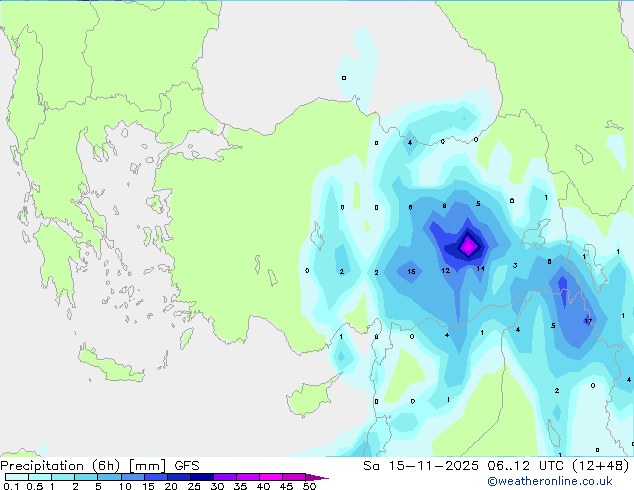634x490 pixels.
Task: Click the magenta precipitation maximum on the map
Action: pyautogui.click(x=468, y=246)
